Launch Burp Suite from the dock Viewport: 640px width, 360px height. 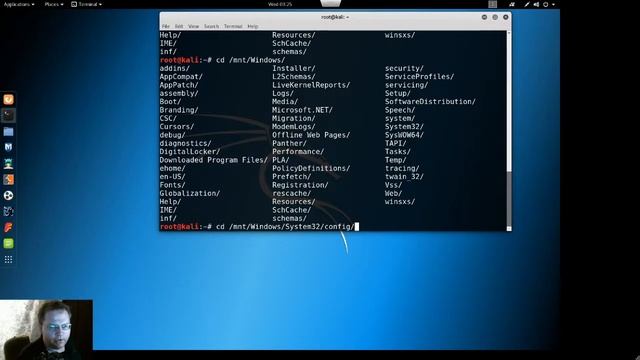pos(8,180)
